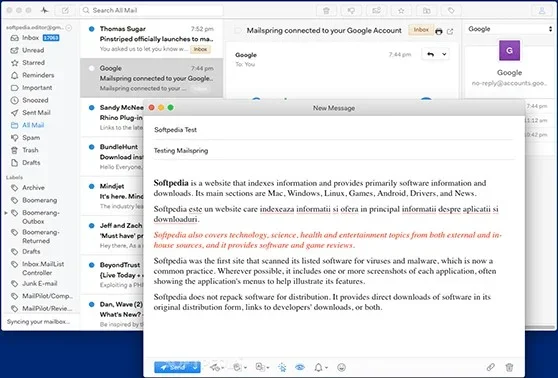Viewport: 558px width, 378px height.
Task: Click the reply arrow icon
Action: 431,54
